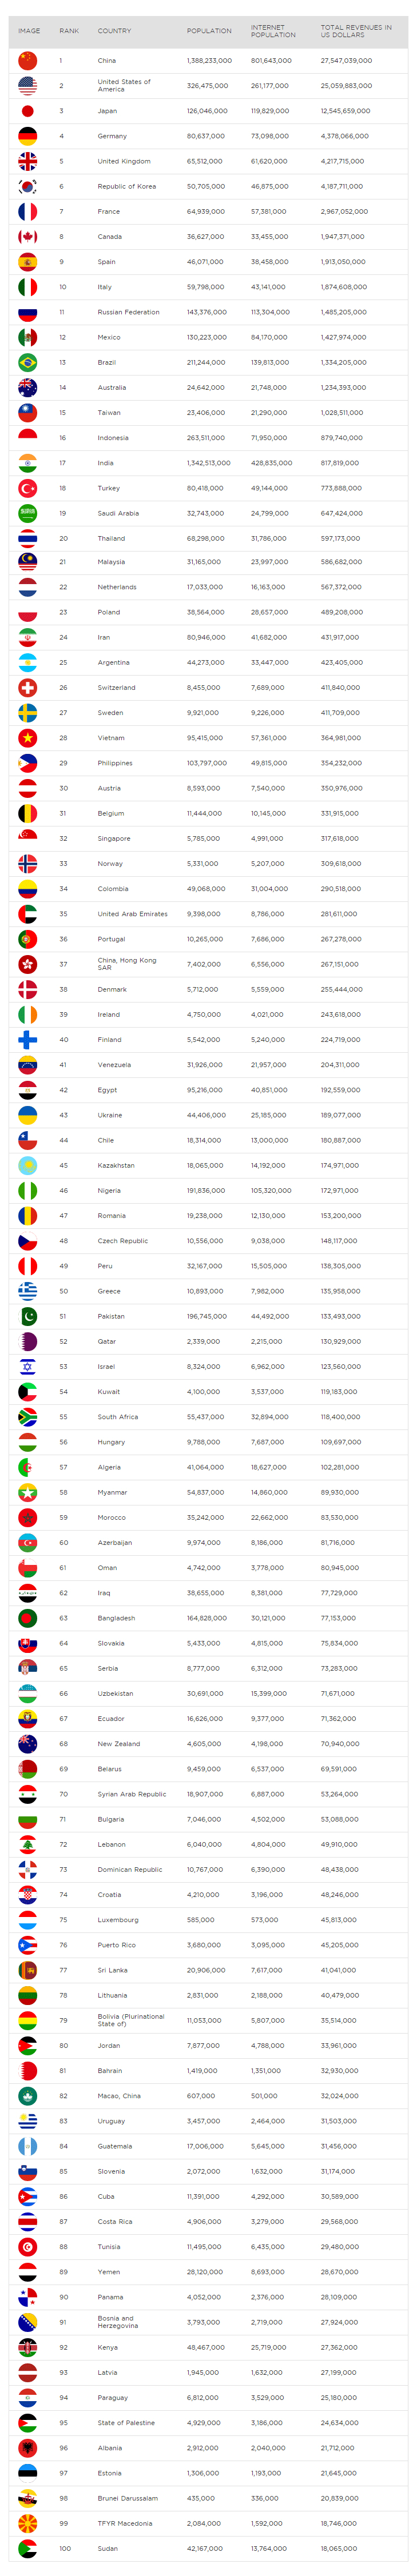Viewport: 409px width, 2576px height.
Task: Select the United Kingdom flag icon
Action: (x=28, y=161)
